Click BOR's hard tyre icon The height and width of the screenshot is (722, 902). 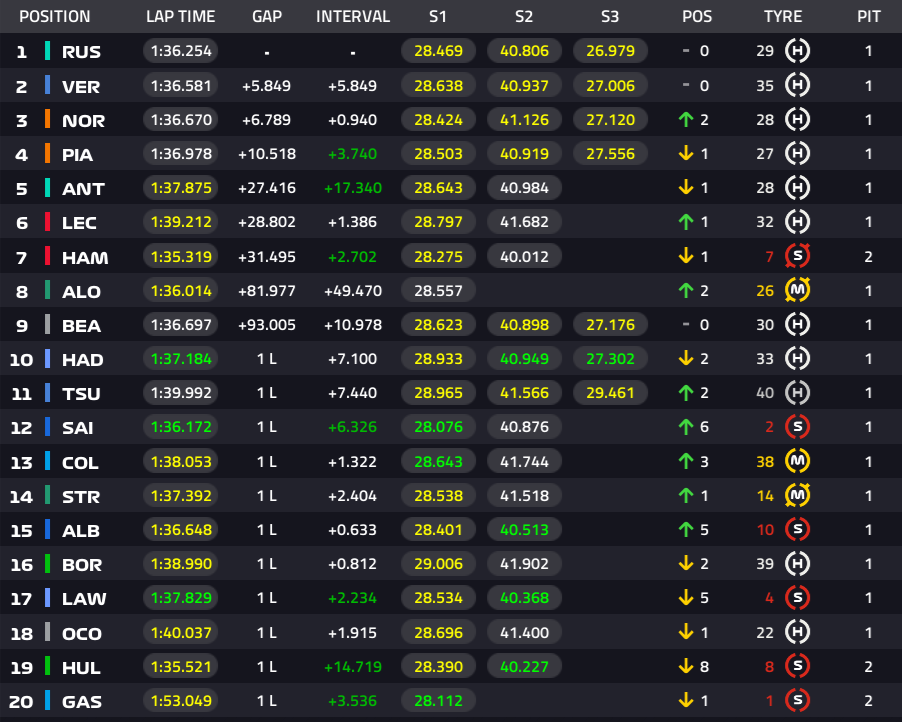click(x=797, y=564)
